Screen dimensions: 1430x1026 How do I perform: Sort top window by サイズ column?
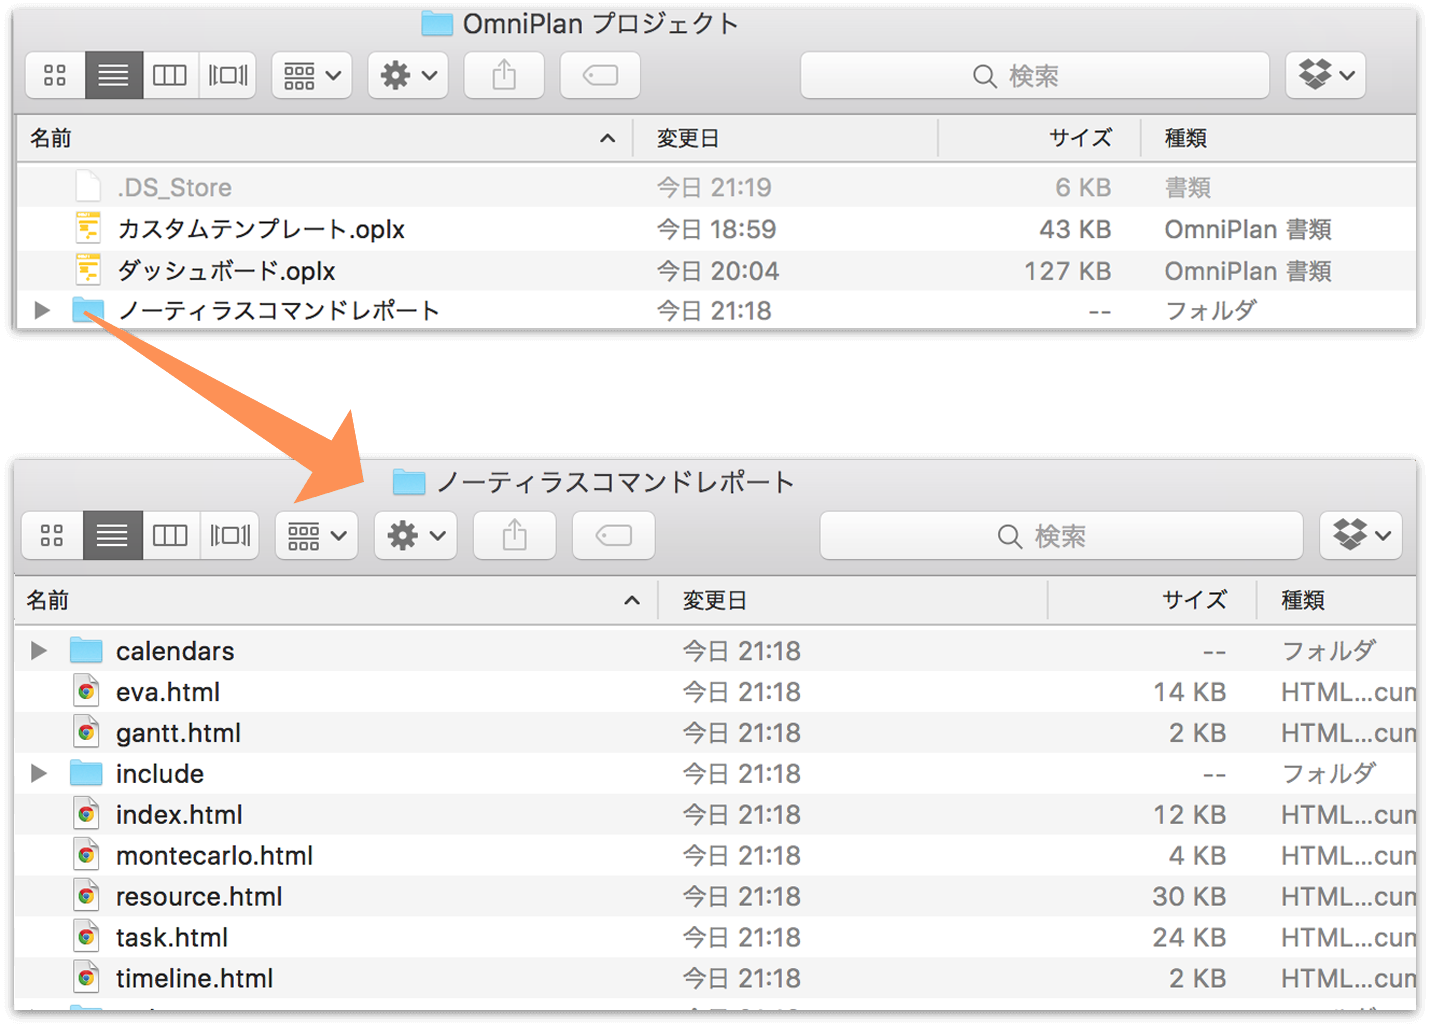(x=1040, y=138)
